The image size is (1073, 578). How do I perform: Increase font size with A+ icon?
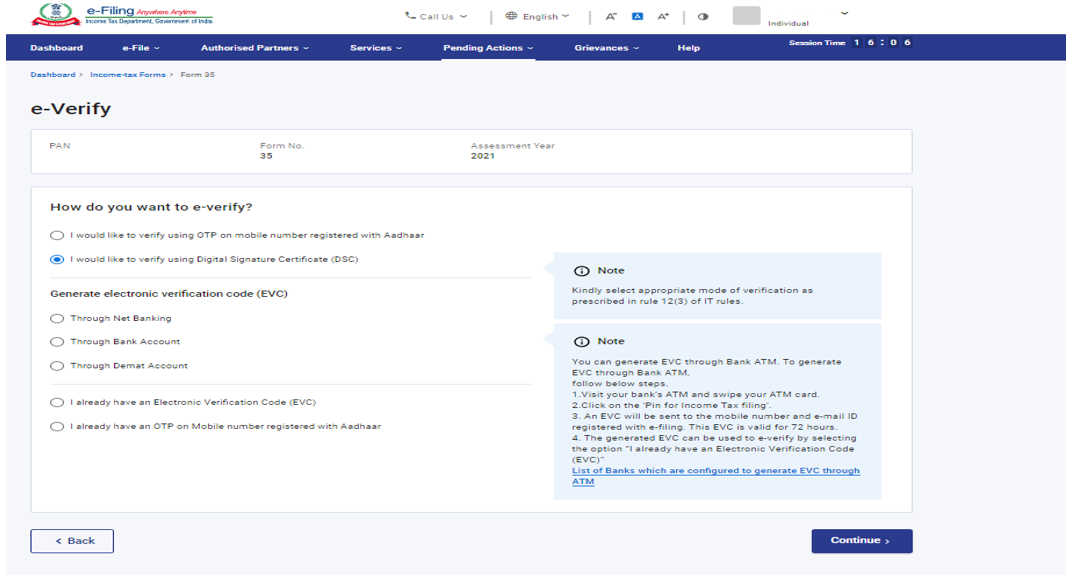(x=663, y=17)
